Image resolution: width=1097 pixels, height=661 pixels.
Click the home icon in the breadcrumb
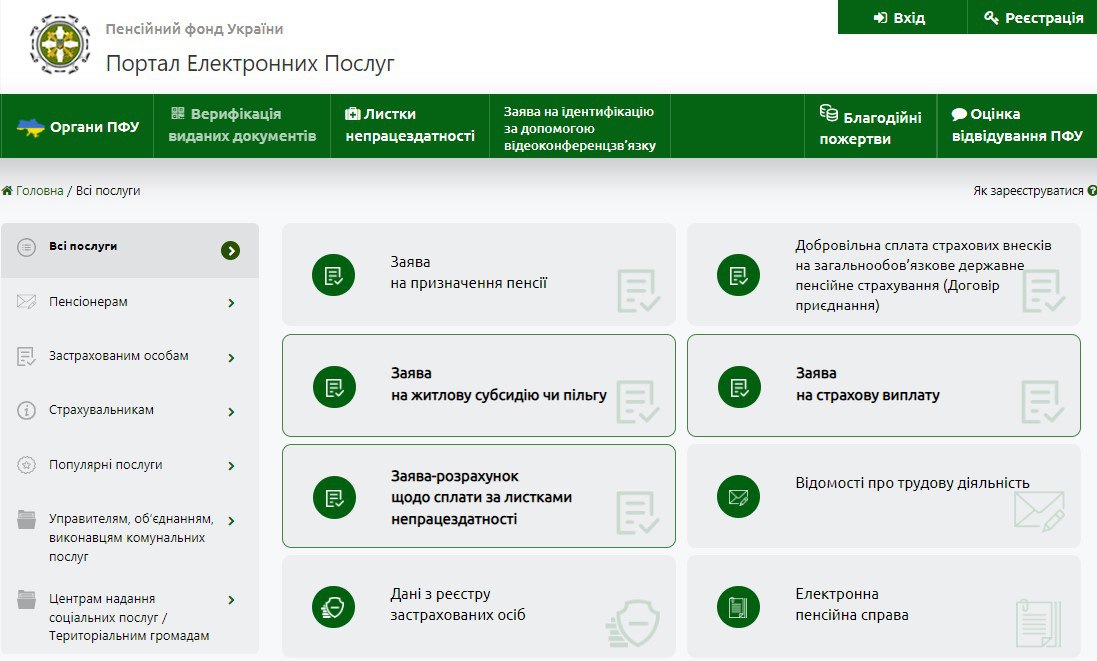coord(7,190)
